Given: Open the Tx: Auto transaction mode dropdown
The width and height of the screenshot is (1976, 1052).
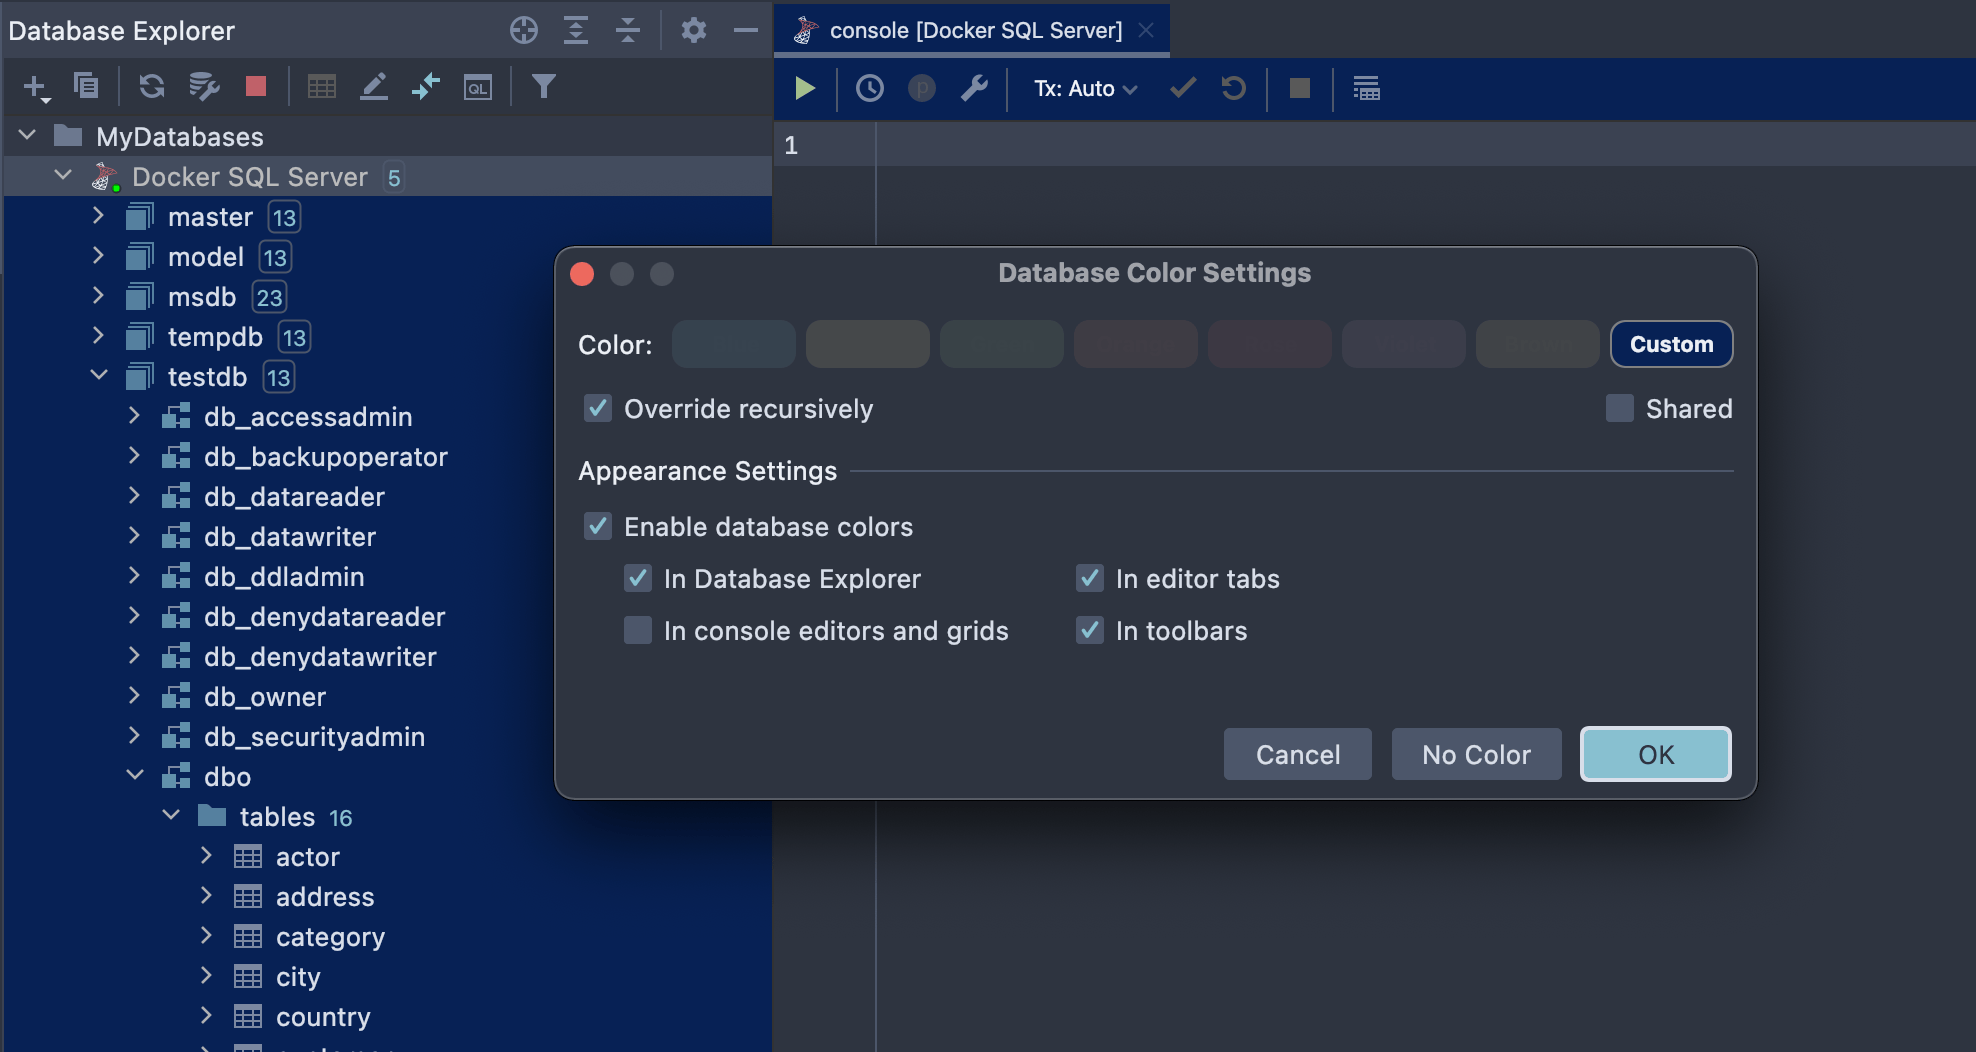Looking at the screenshot, I should [x=1085, y=89].
